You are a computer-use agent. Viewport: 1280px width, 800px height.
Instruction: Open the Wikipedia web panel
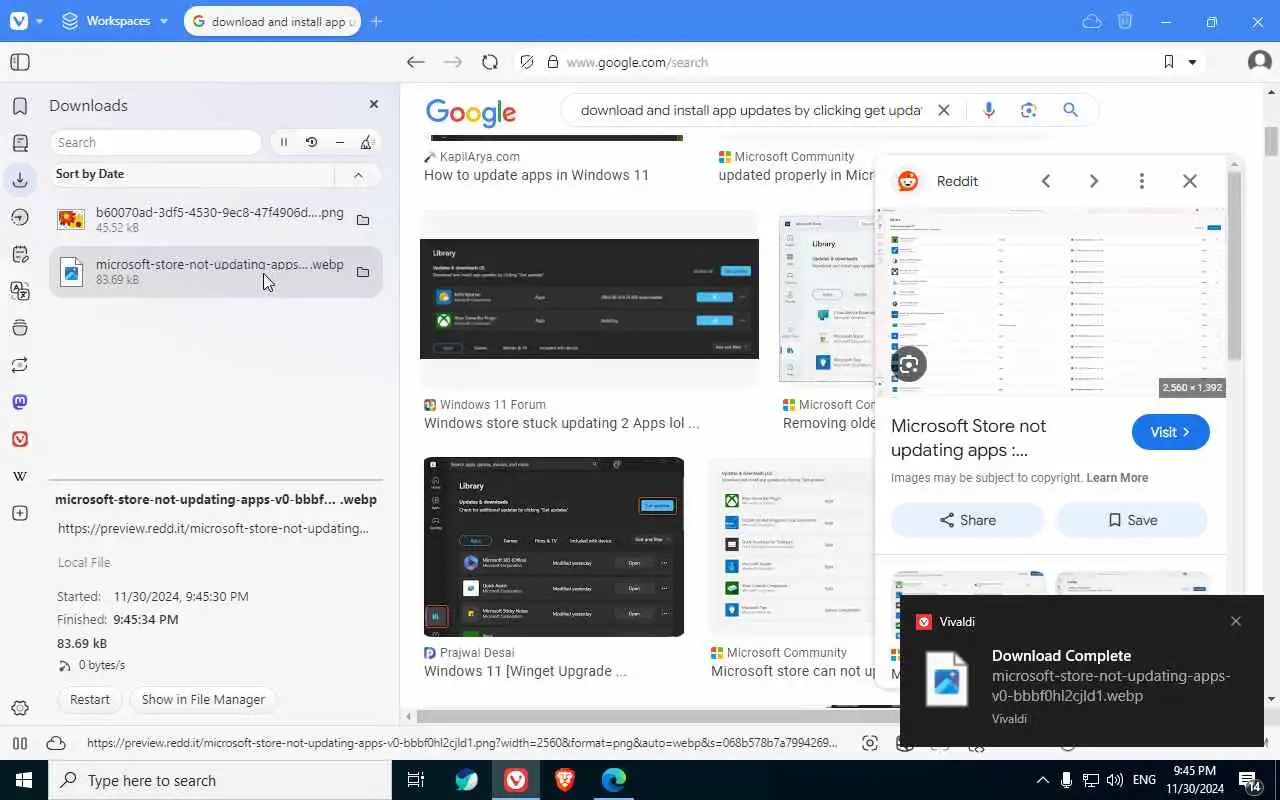(x=20, y=476)
